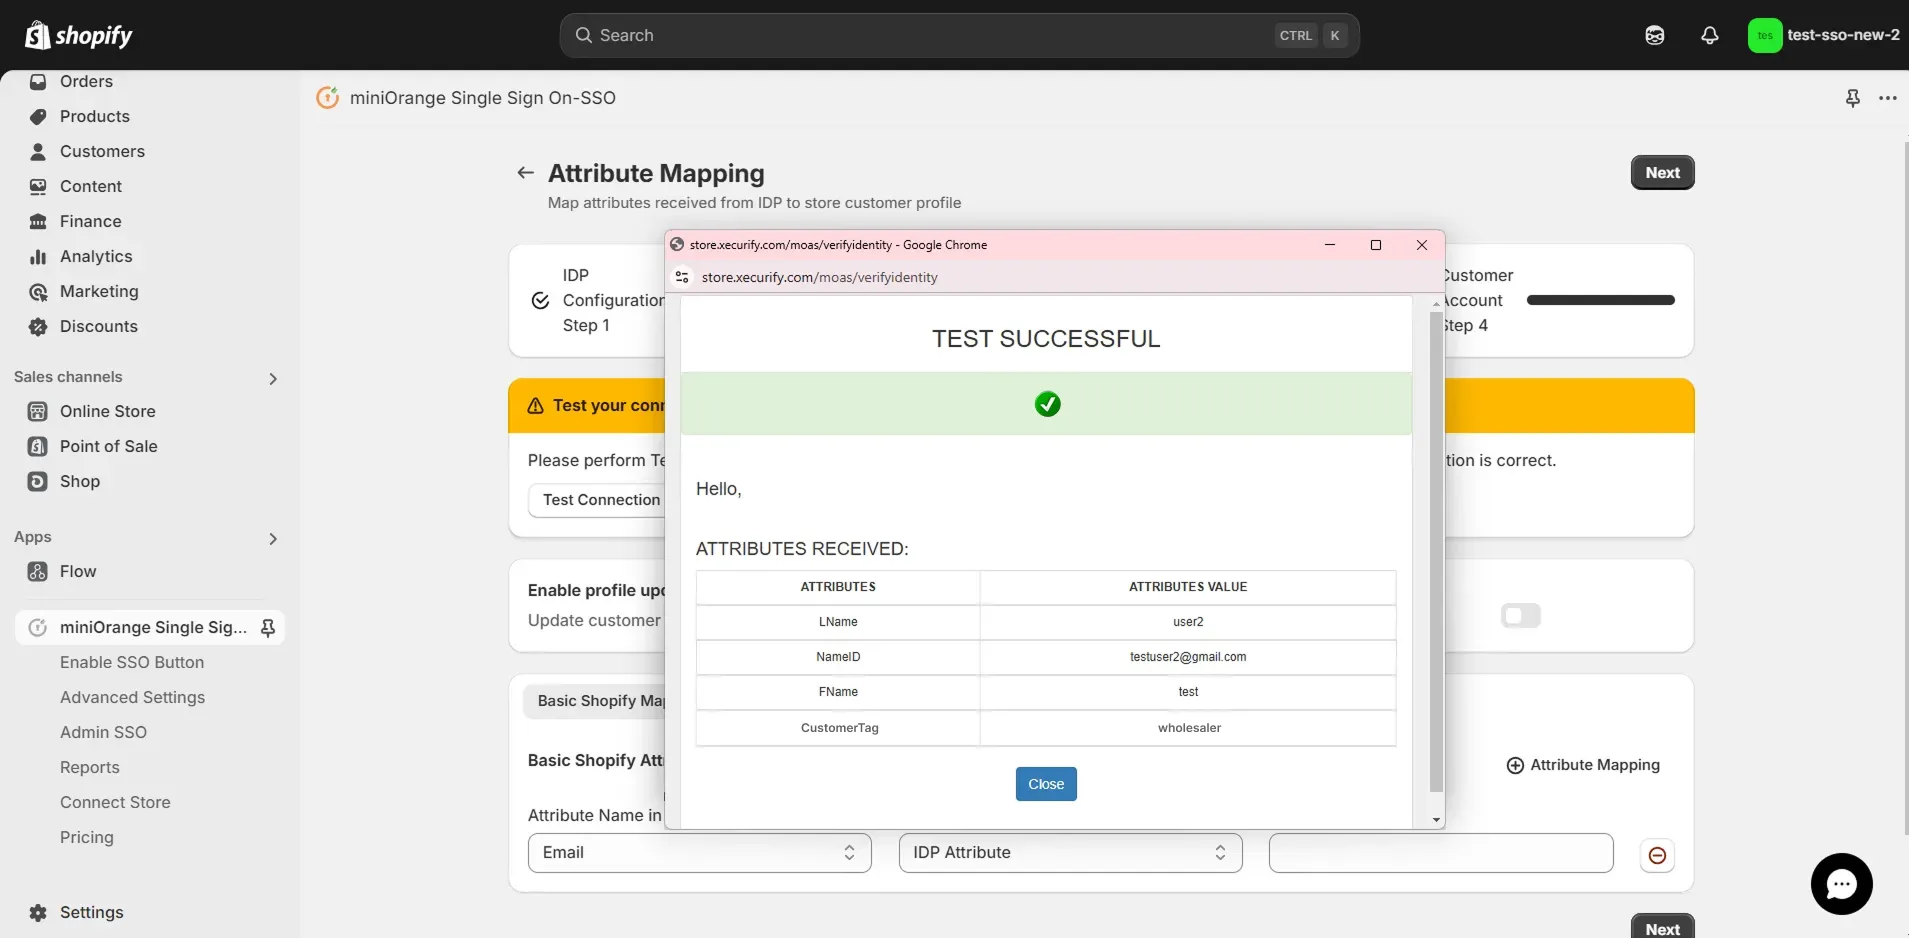Select miniOrange Single Sign app item

tap(150, 627)
